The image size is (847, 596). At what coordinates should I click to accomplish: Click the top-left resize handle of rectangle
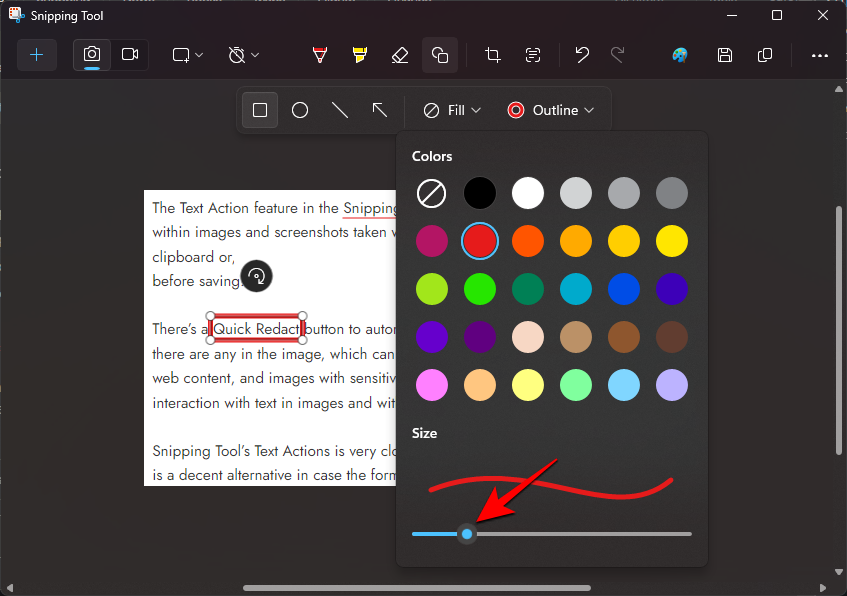tap(210, 316)
